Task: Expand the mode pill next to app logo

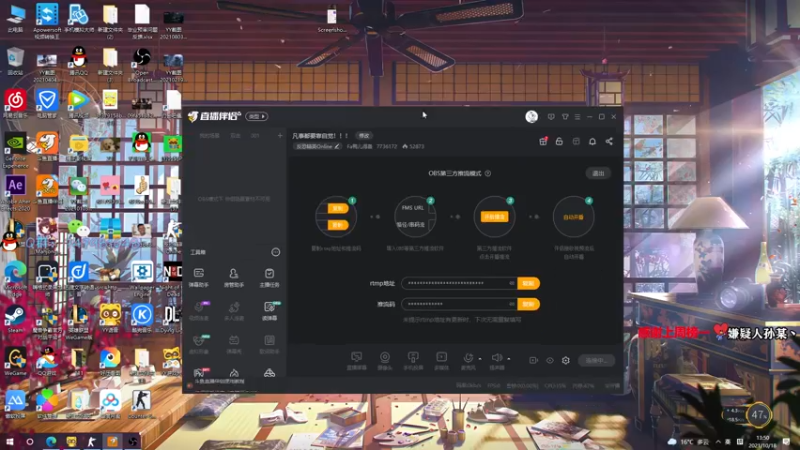Action: (257, 116)
